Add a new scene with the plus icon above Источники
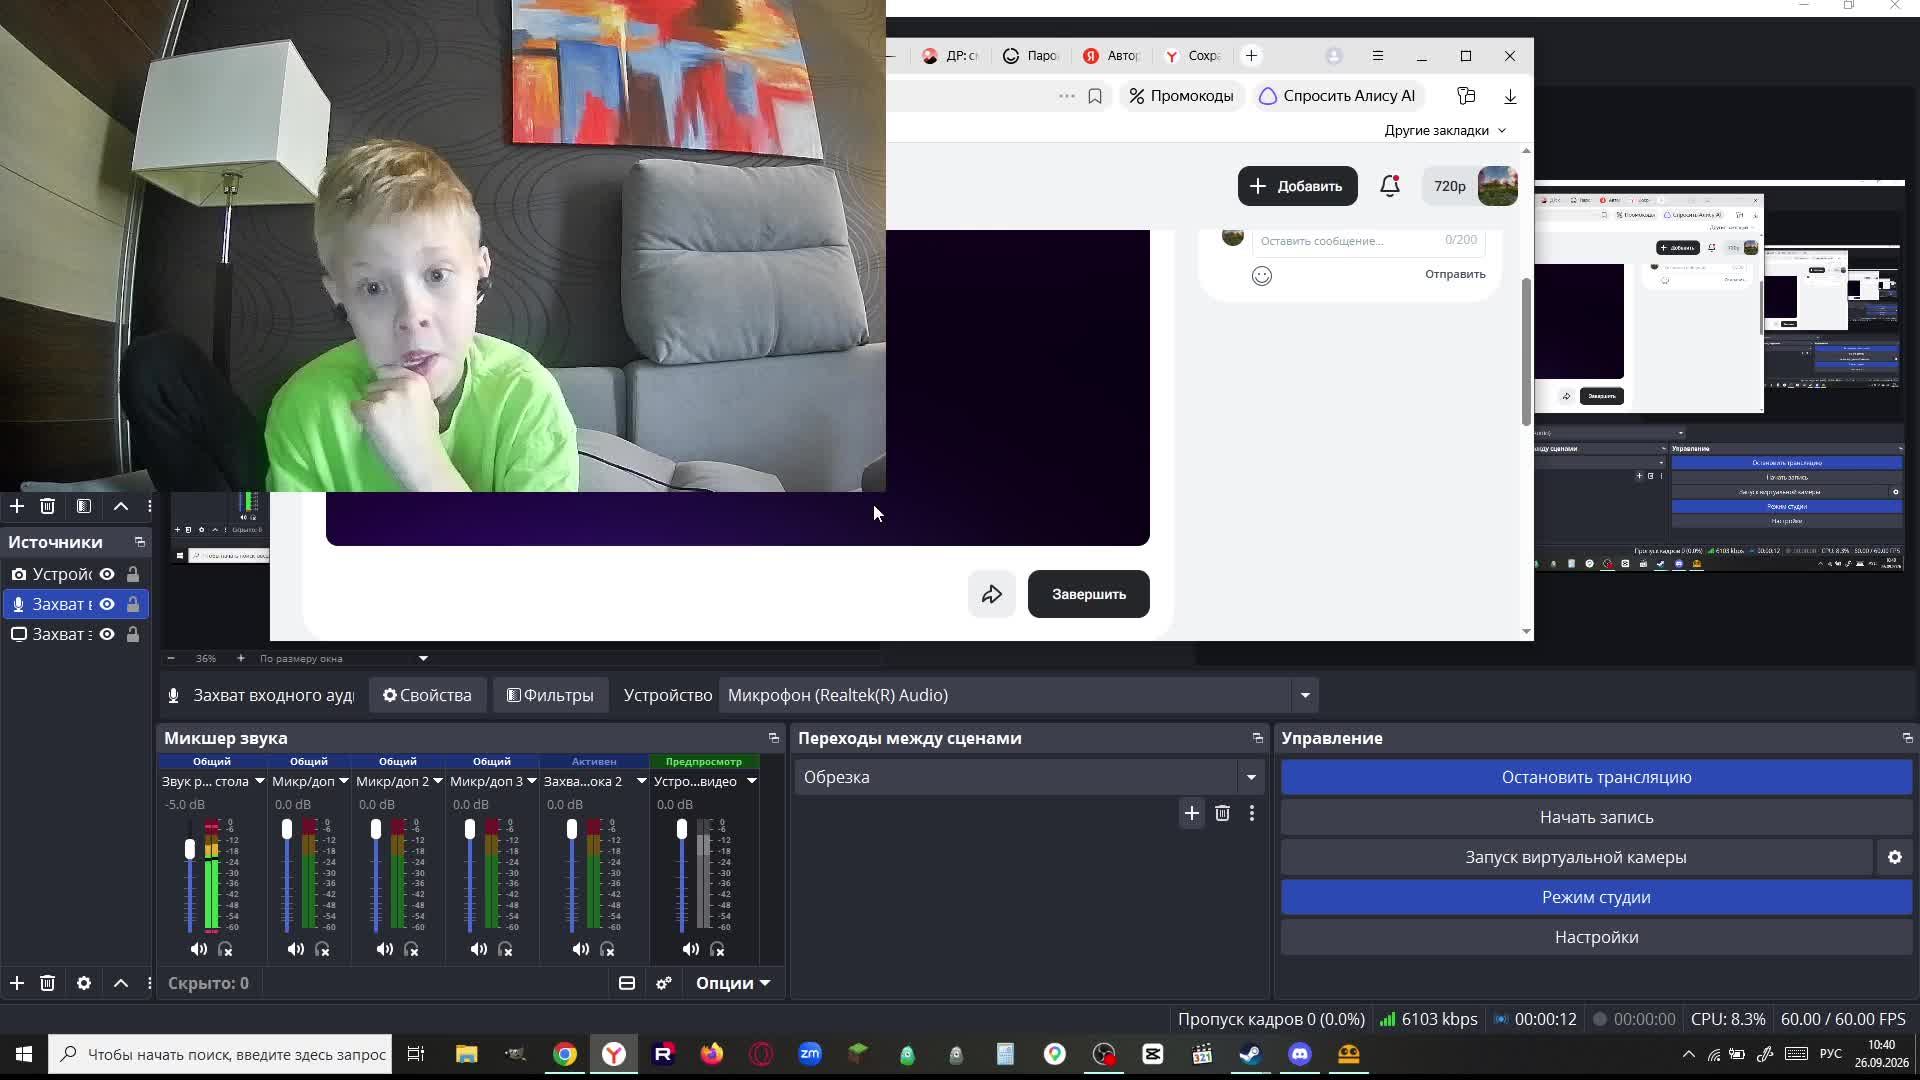This screenshot has height=1080, width=1920. (x=17, y=506)
